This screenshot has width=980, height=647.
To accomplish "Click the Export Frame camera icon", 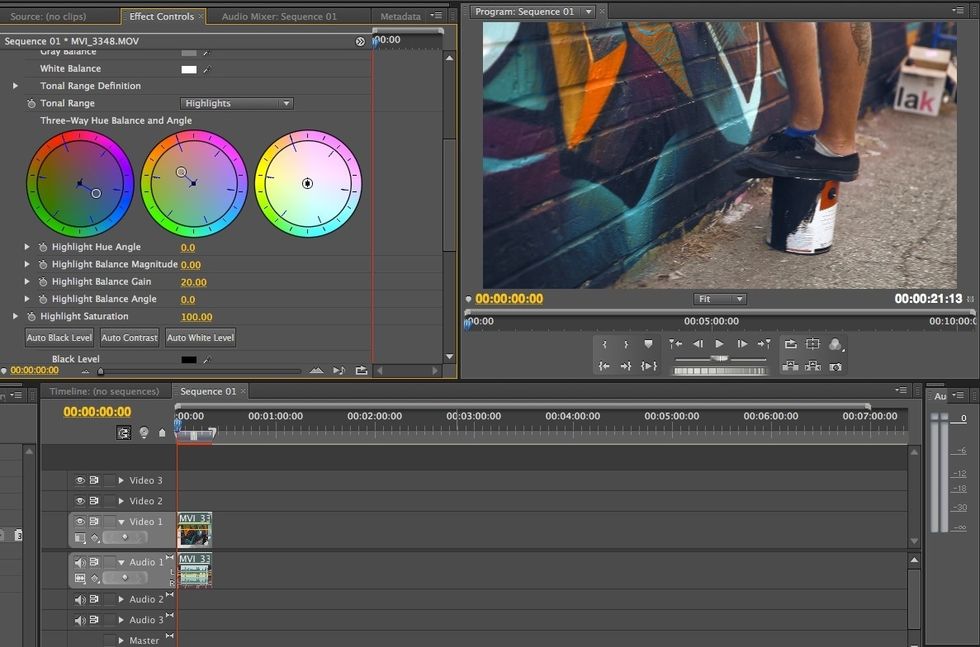I will click(836, 365).
